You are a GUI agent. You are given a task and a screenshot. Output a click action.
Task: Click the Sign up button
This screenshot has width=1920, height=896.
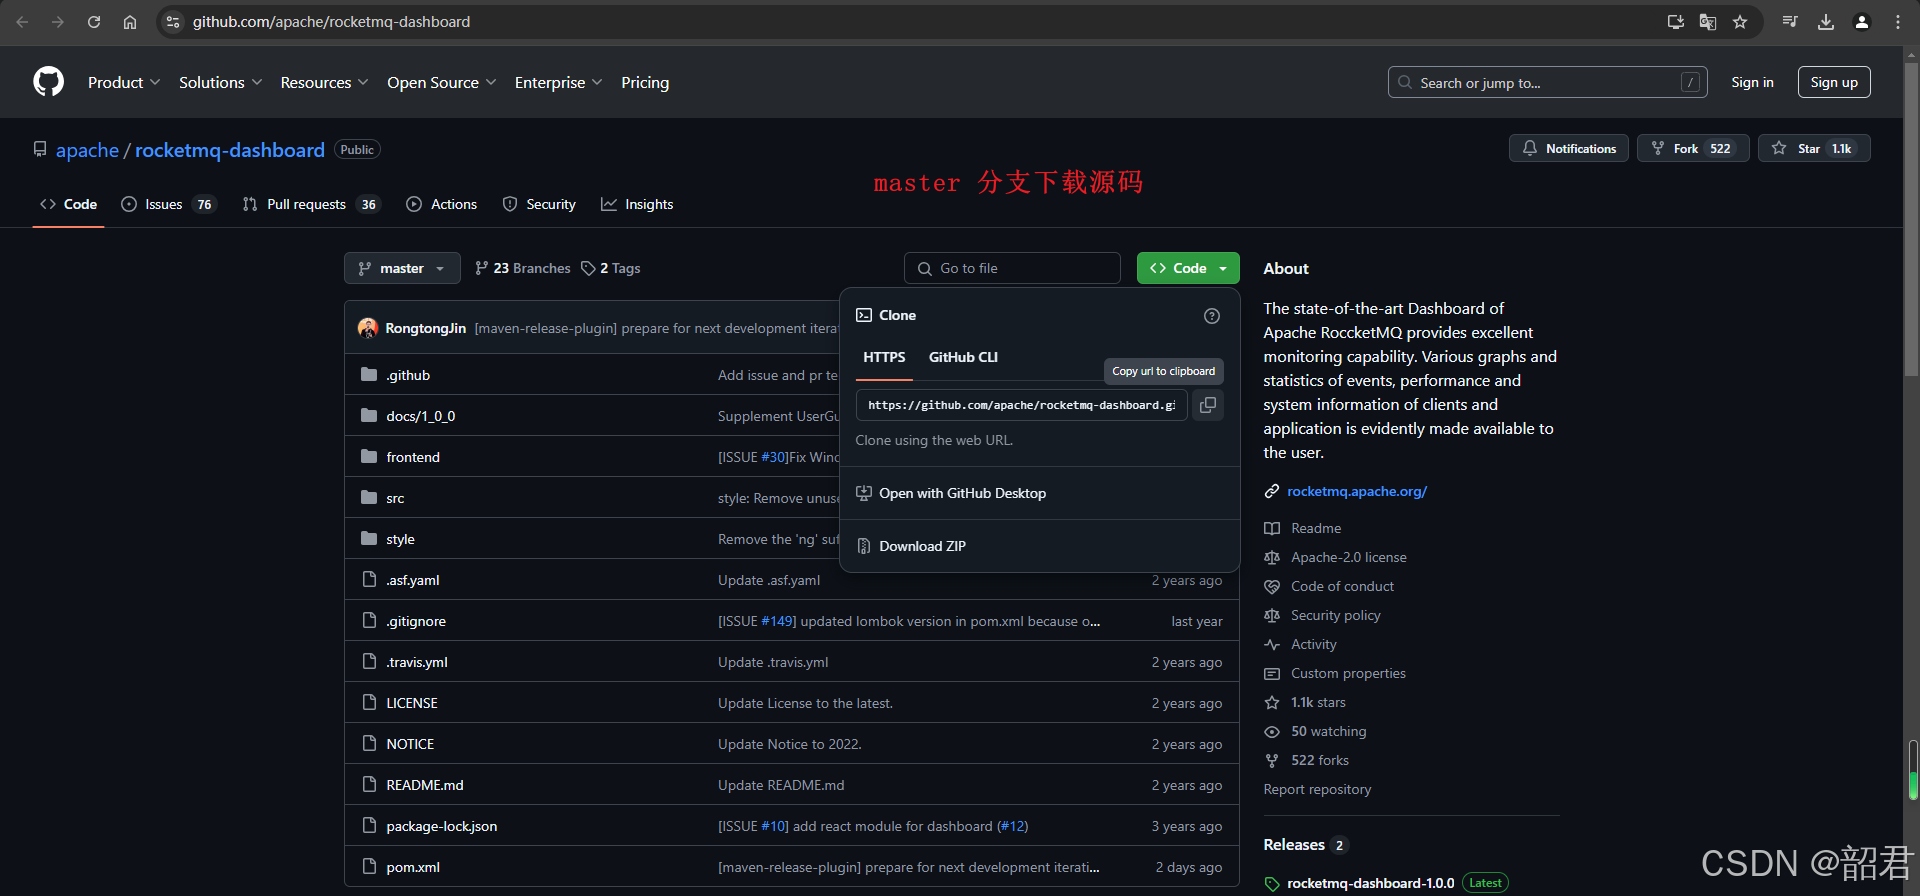point(1834,82)
